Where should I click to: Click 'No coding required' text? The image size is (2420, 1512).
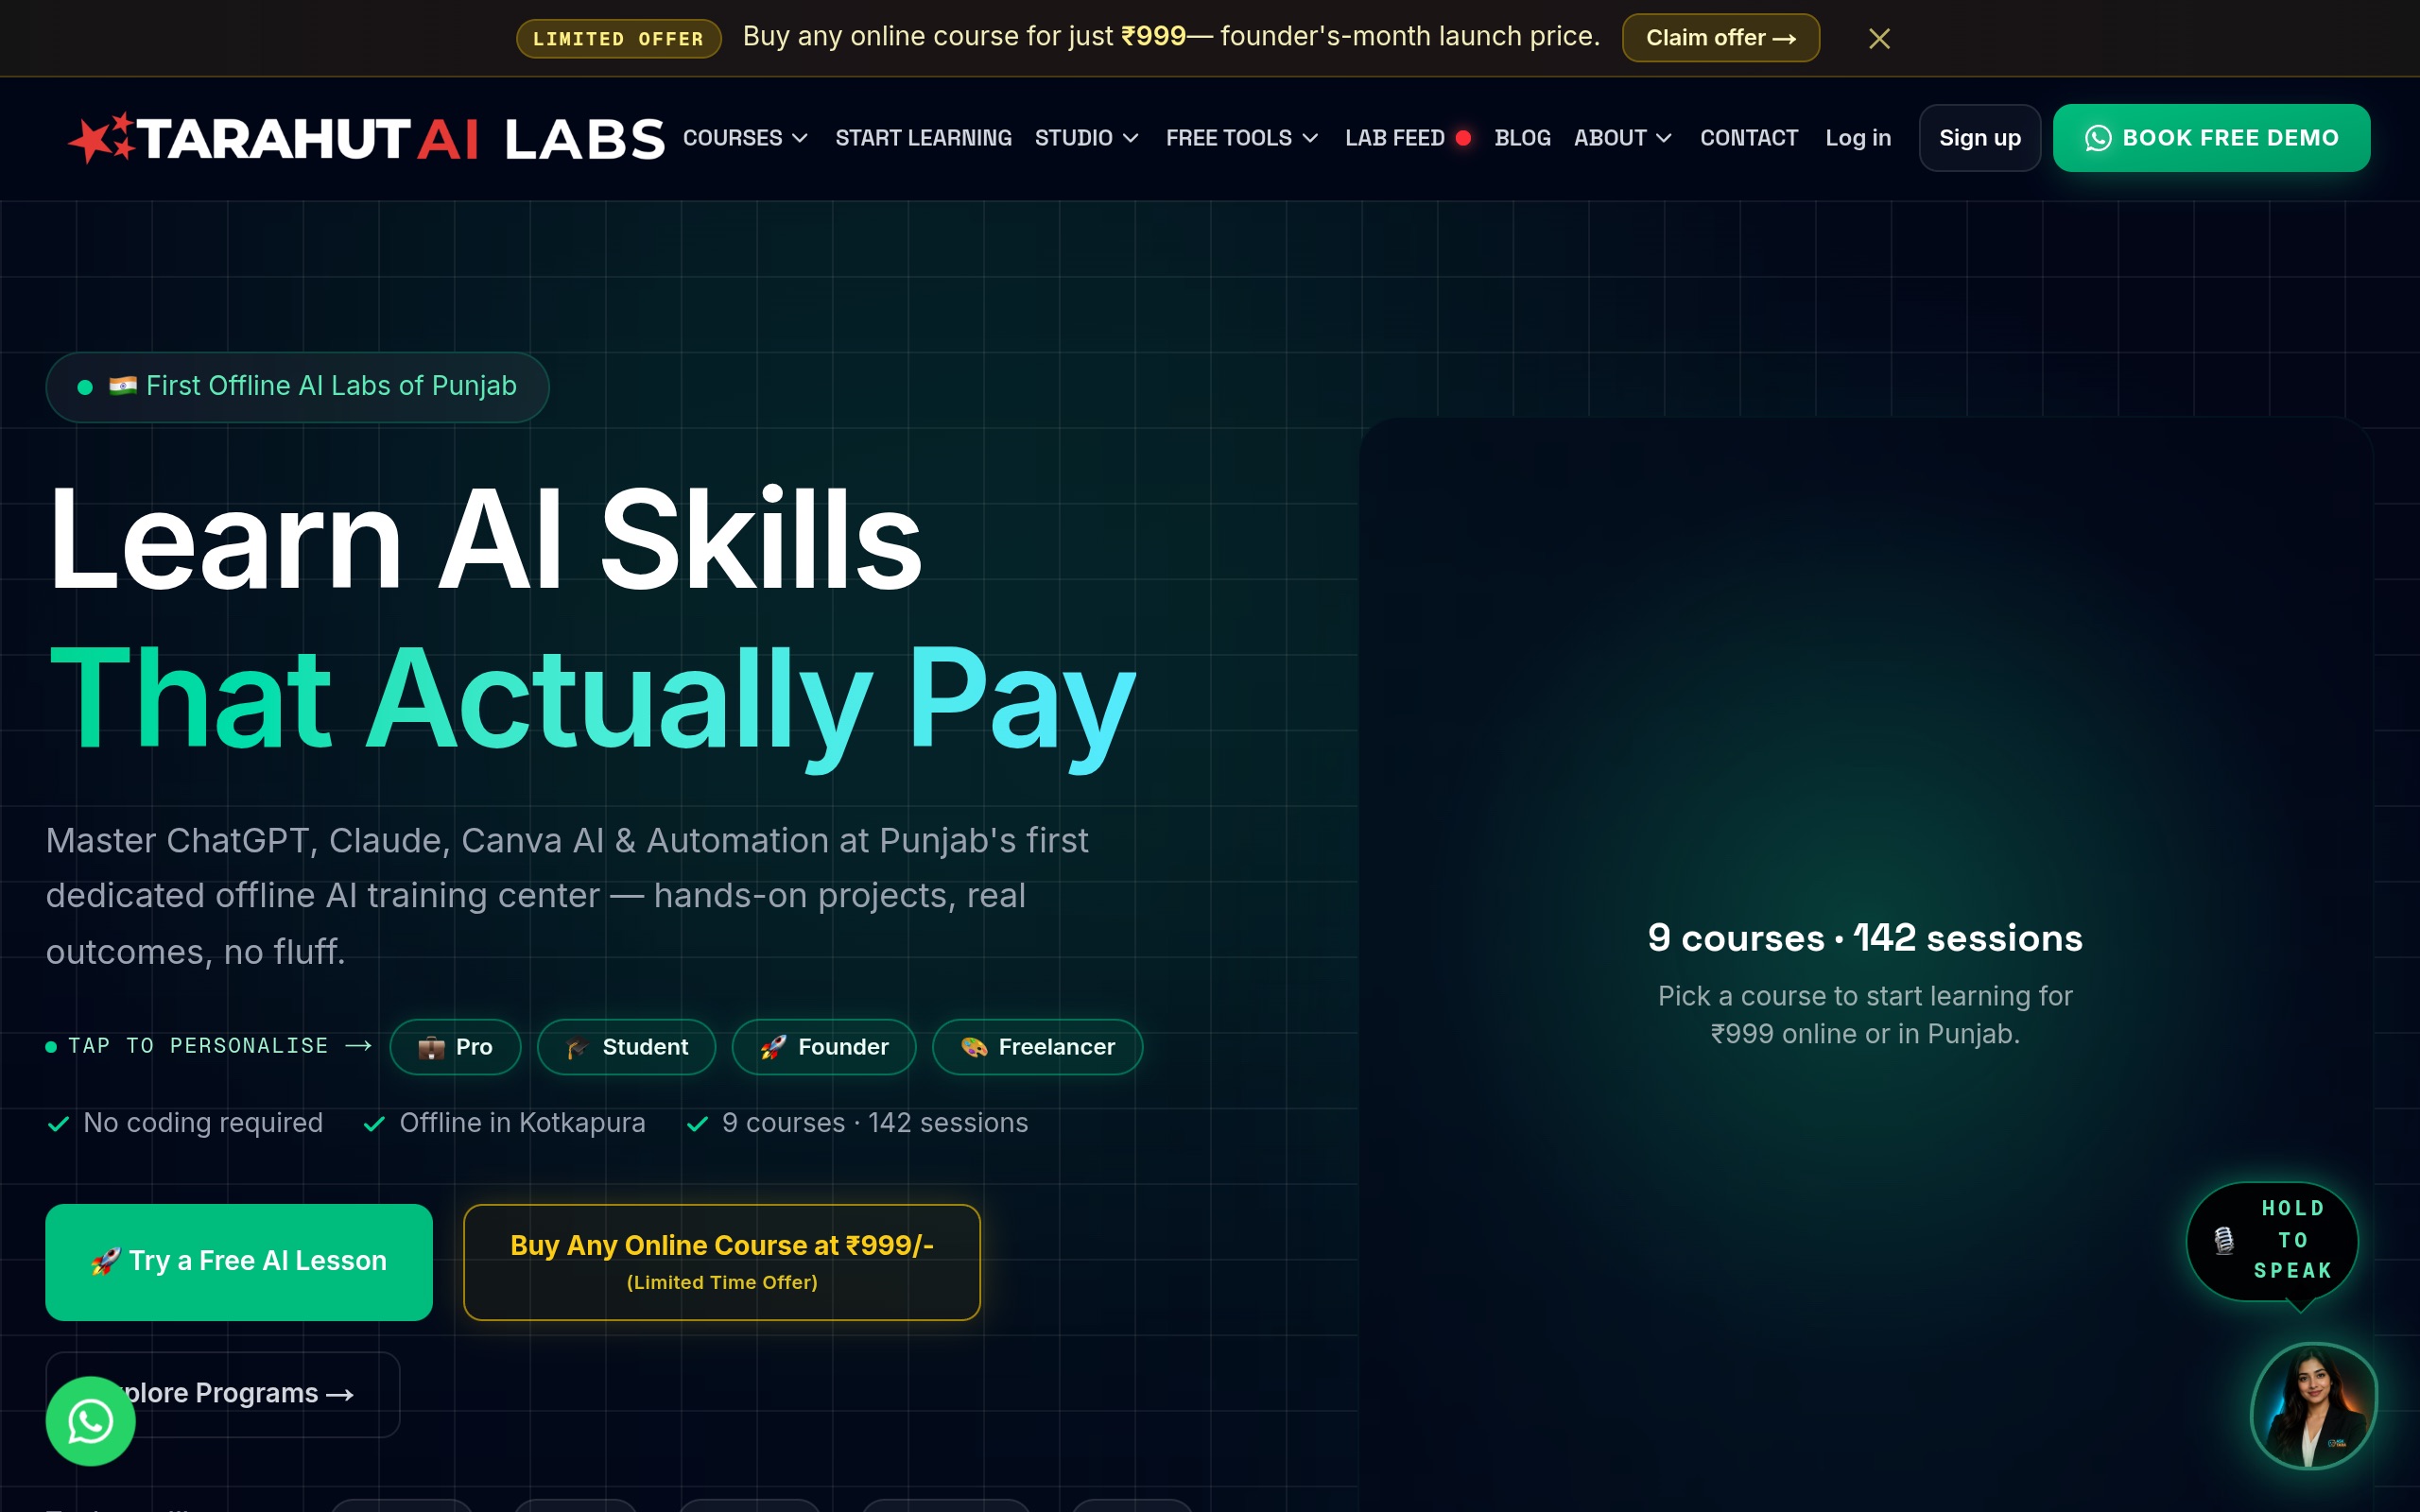[203, 1123]
